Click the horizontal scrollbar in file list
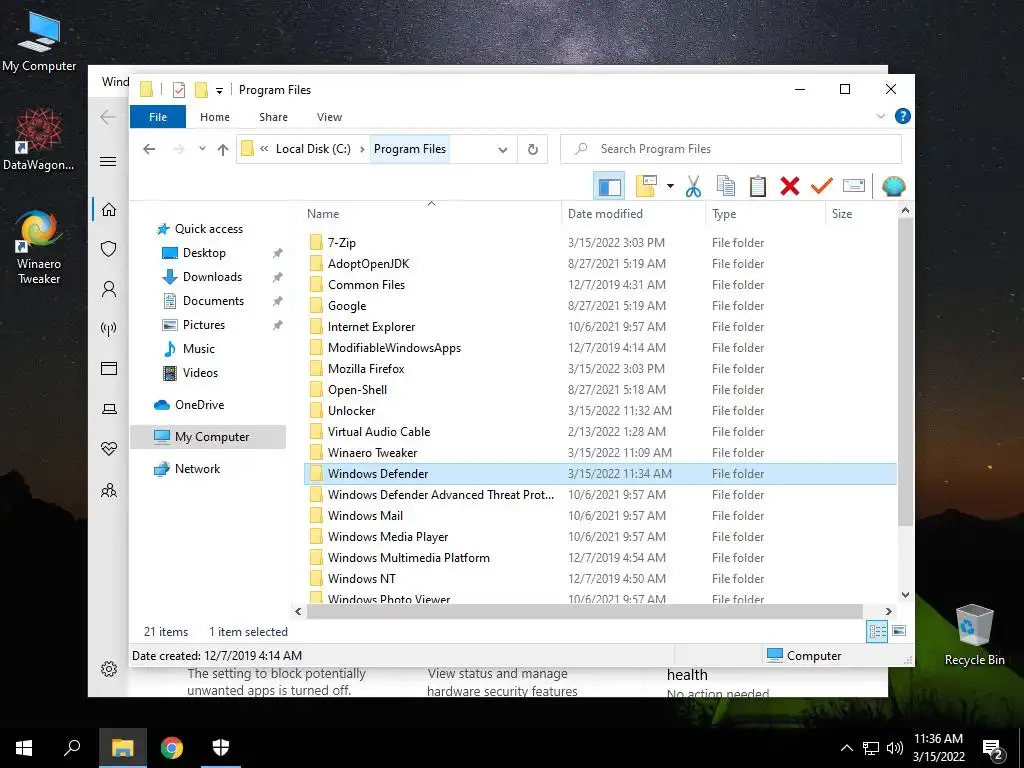1024x768 pixels. (584, 611)
